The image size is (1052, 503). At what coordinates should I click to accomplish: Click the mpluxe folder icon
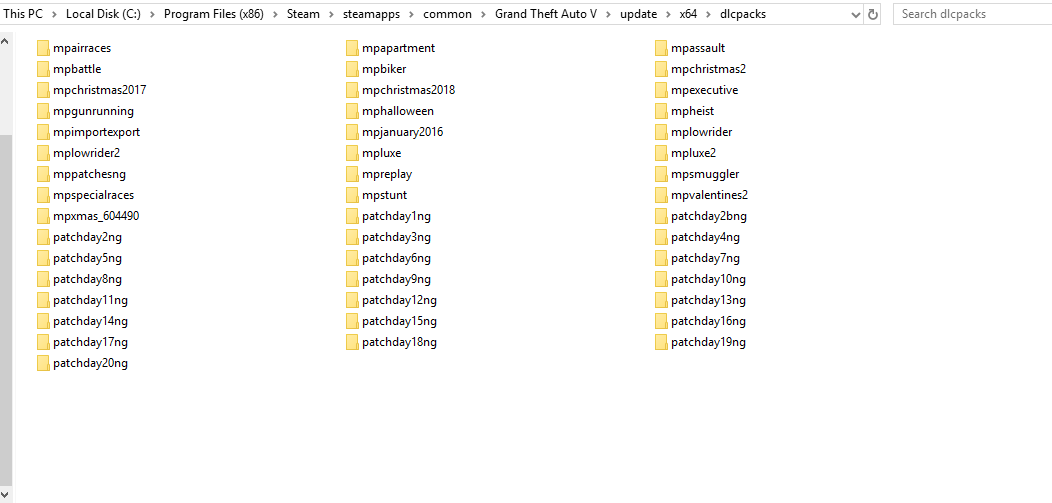tap(352, 153)
